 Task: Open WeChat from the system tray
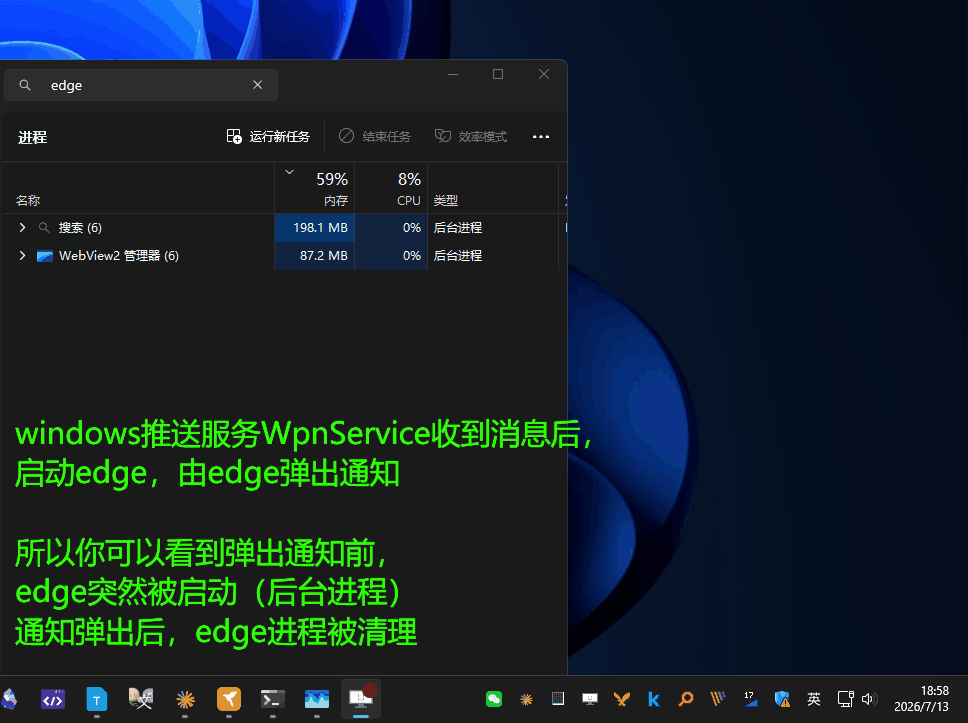(x=494, y=699)
